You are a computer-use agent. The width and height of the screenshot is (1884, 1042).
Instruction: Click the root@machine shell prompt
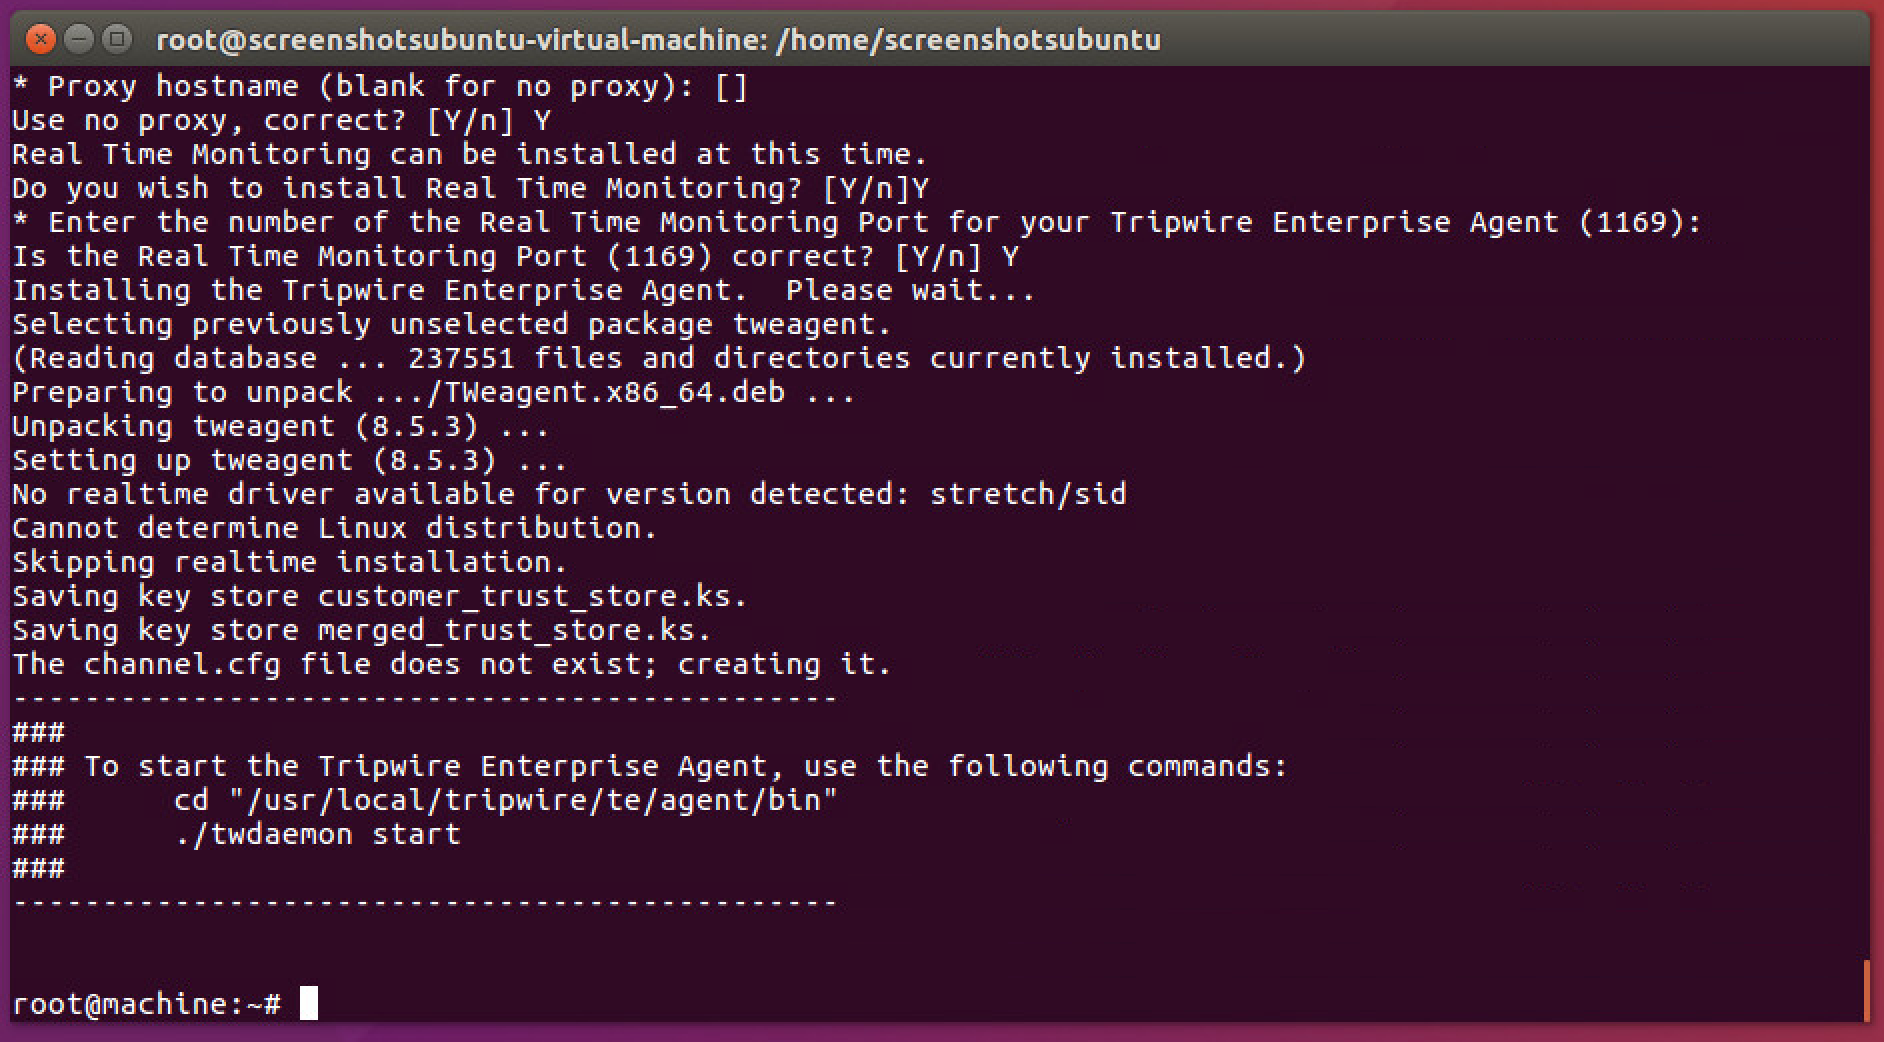coord(146,1004)
